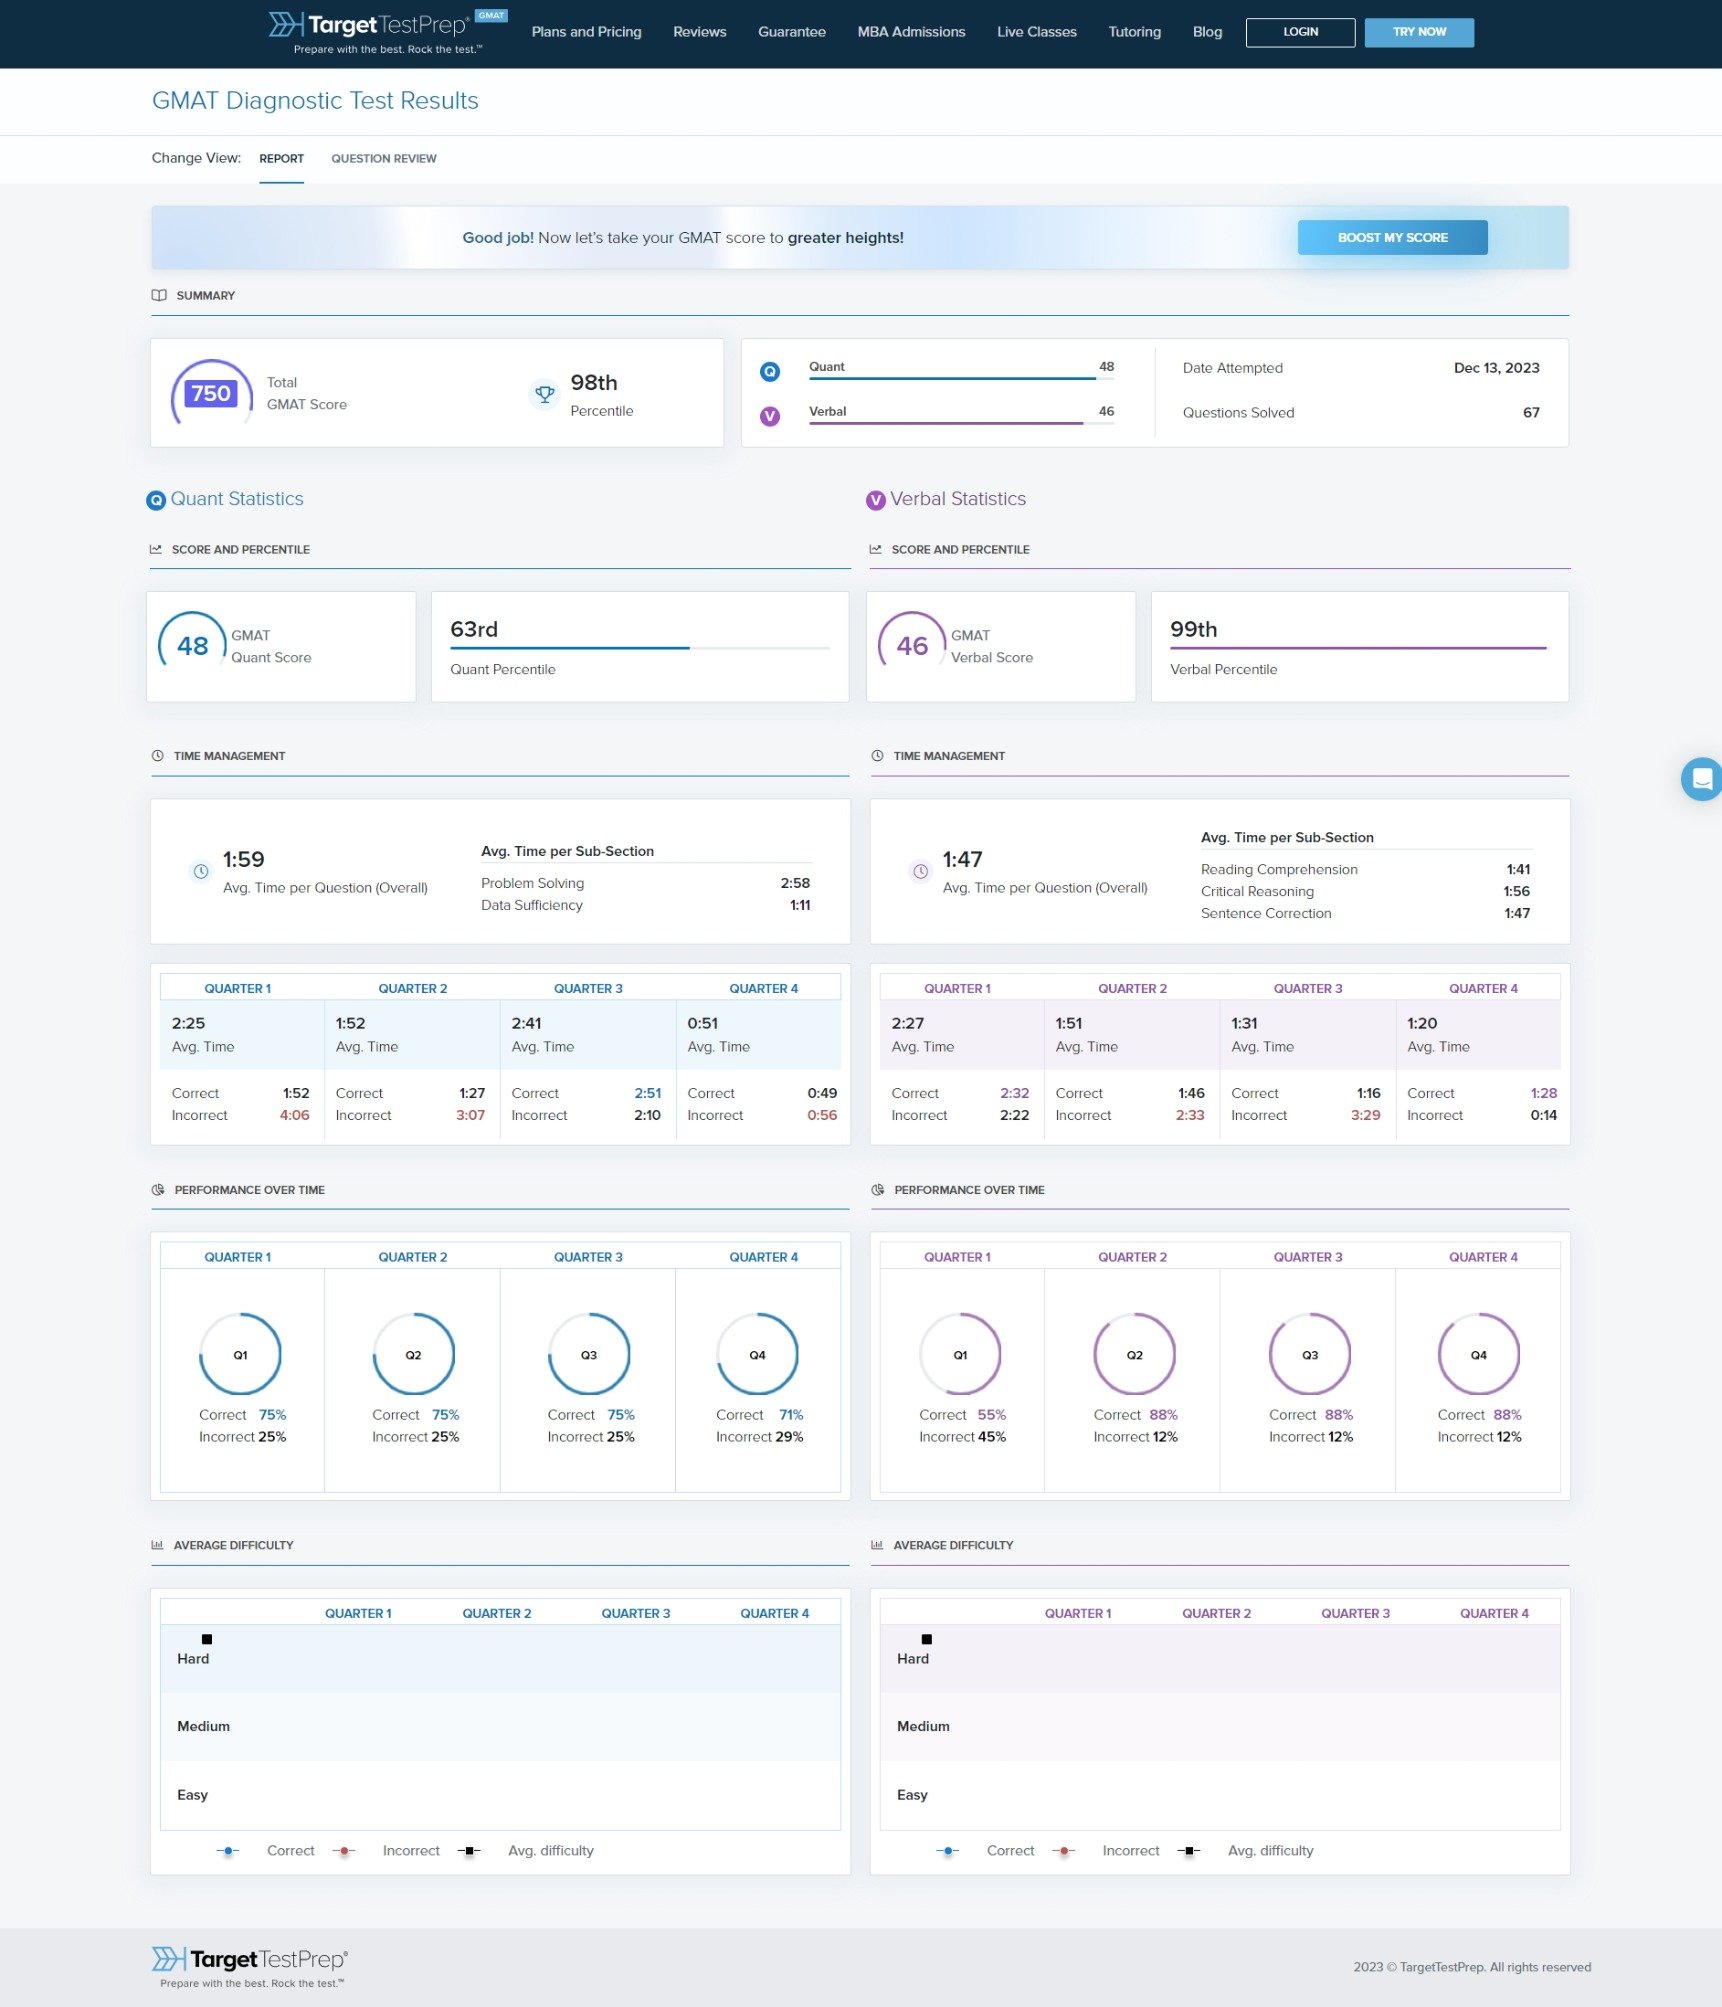Image resolution: width=1722 pixels, height=2007 pixels.
Task: Click the Q icon next to Quant Statistics
Action: 156,500
